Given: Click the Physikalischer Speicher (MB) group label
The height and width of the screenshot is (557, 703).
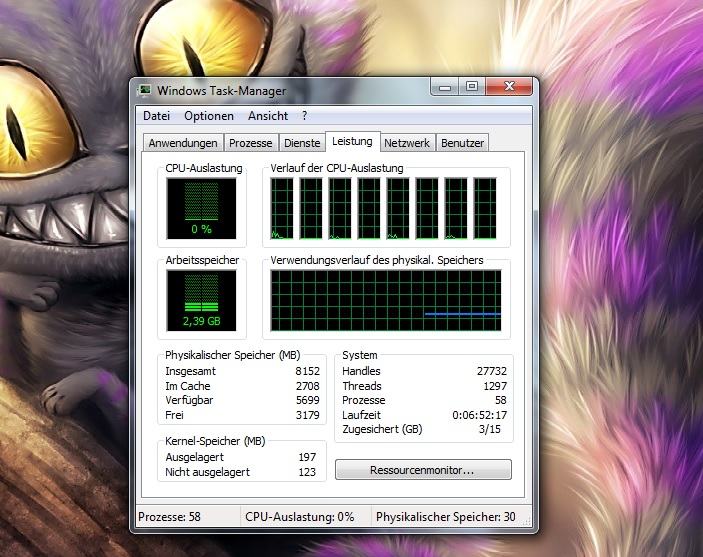Looking at the screenshot, I should 233,355.
